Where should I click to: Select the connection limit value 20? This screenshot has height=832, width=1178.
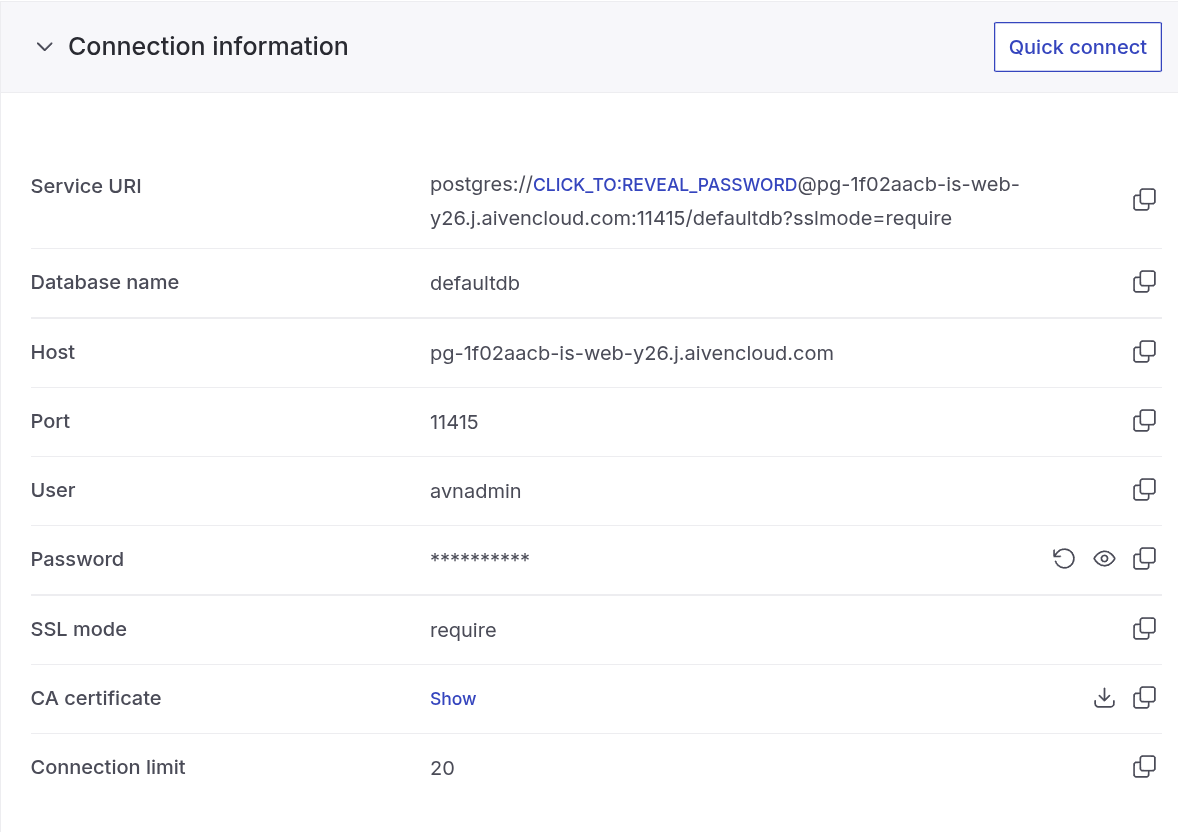pos(443,768)
